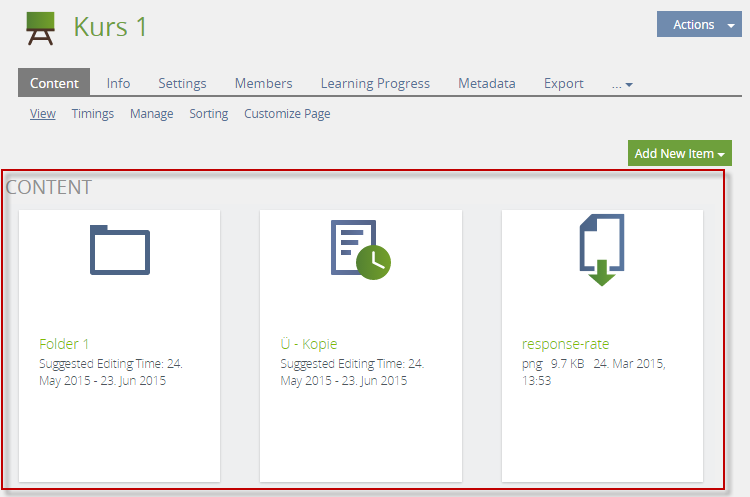Click the response-rate file download icon
The height and width of the screenshot is (497, 750).
point(601,249)
